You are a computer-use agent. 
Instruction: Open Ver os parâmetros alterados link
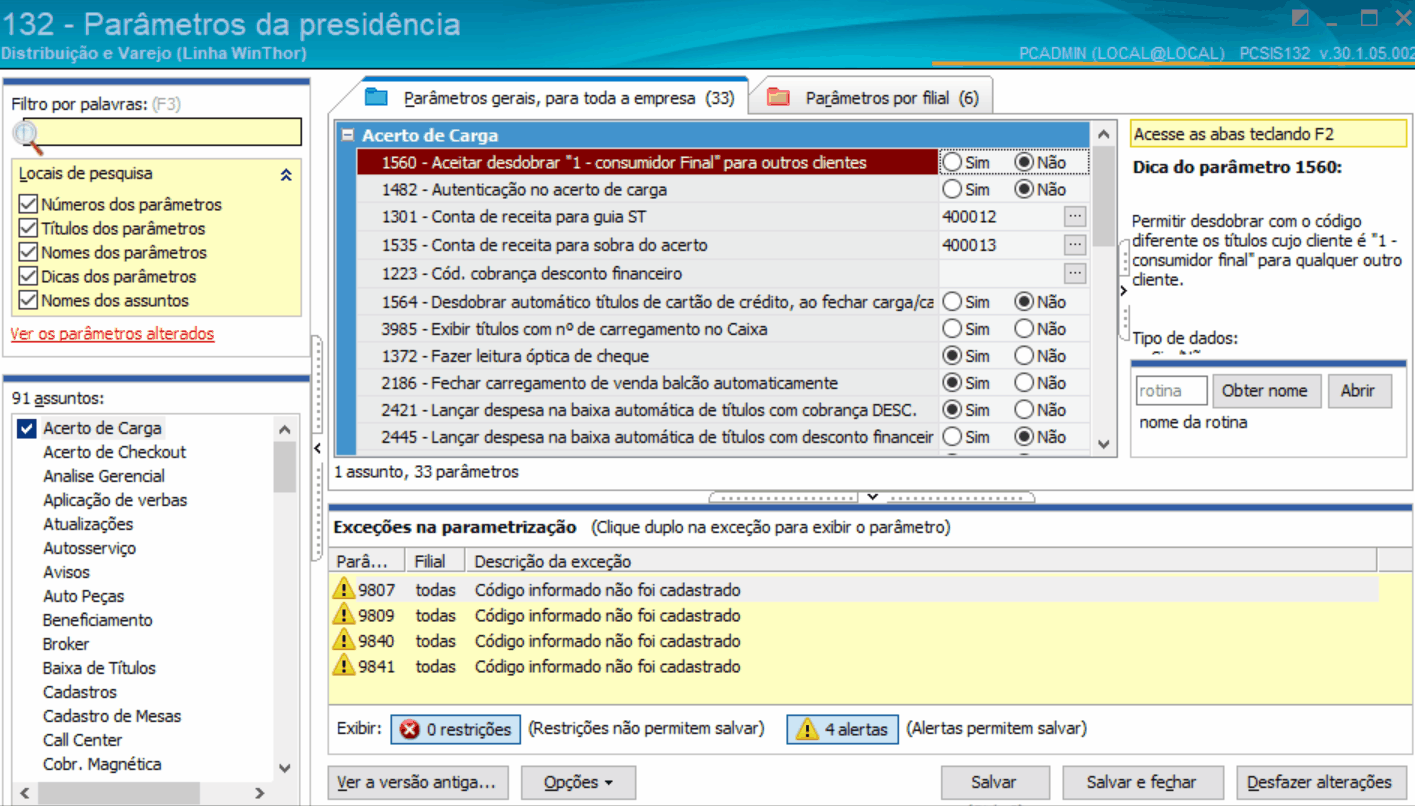pyautogui.click(x=112, y=334)
